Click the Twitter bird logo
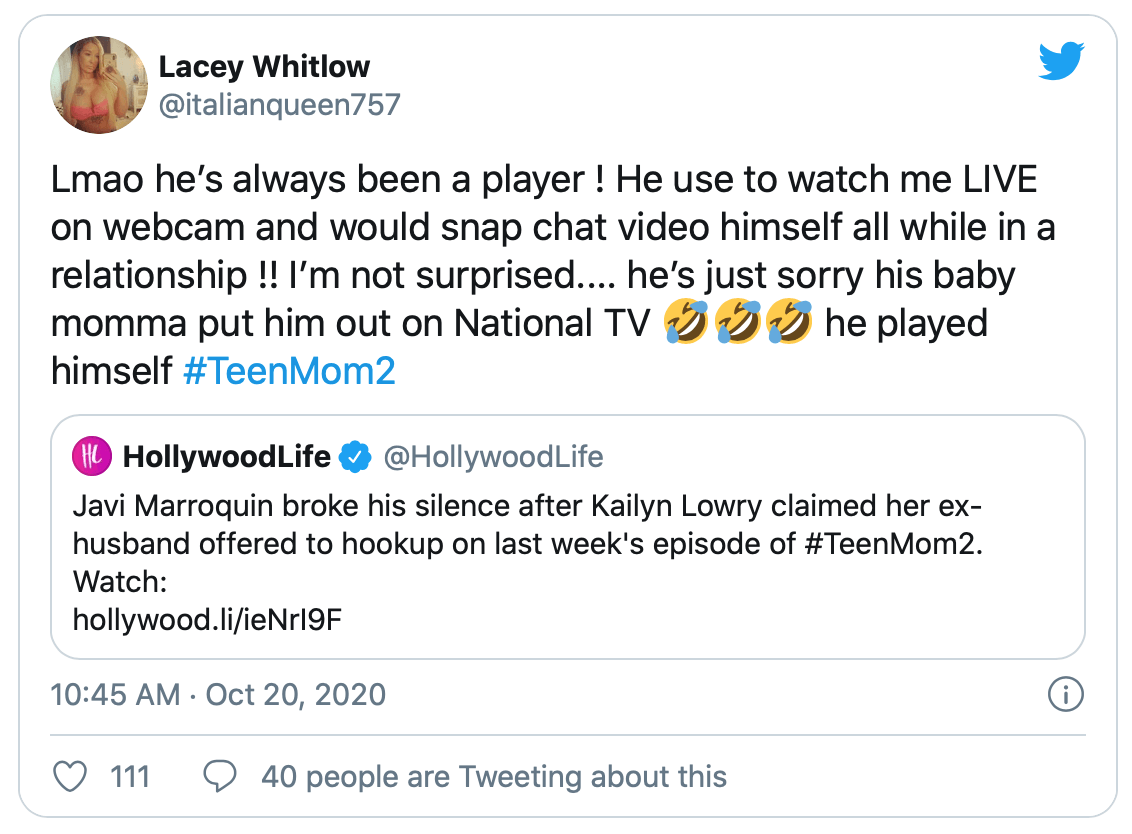The image size is (1132, 834). pos(1061,61)
